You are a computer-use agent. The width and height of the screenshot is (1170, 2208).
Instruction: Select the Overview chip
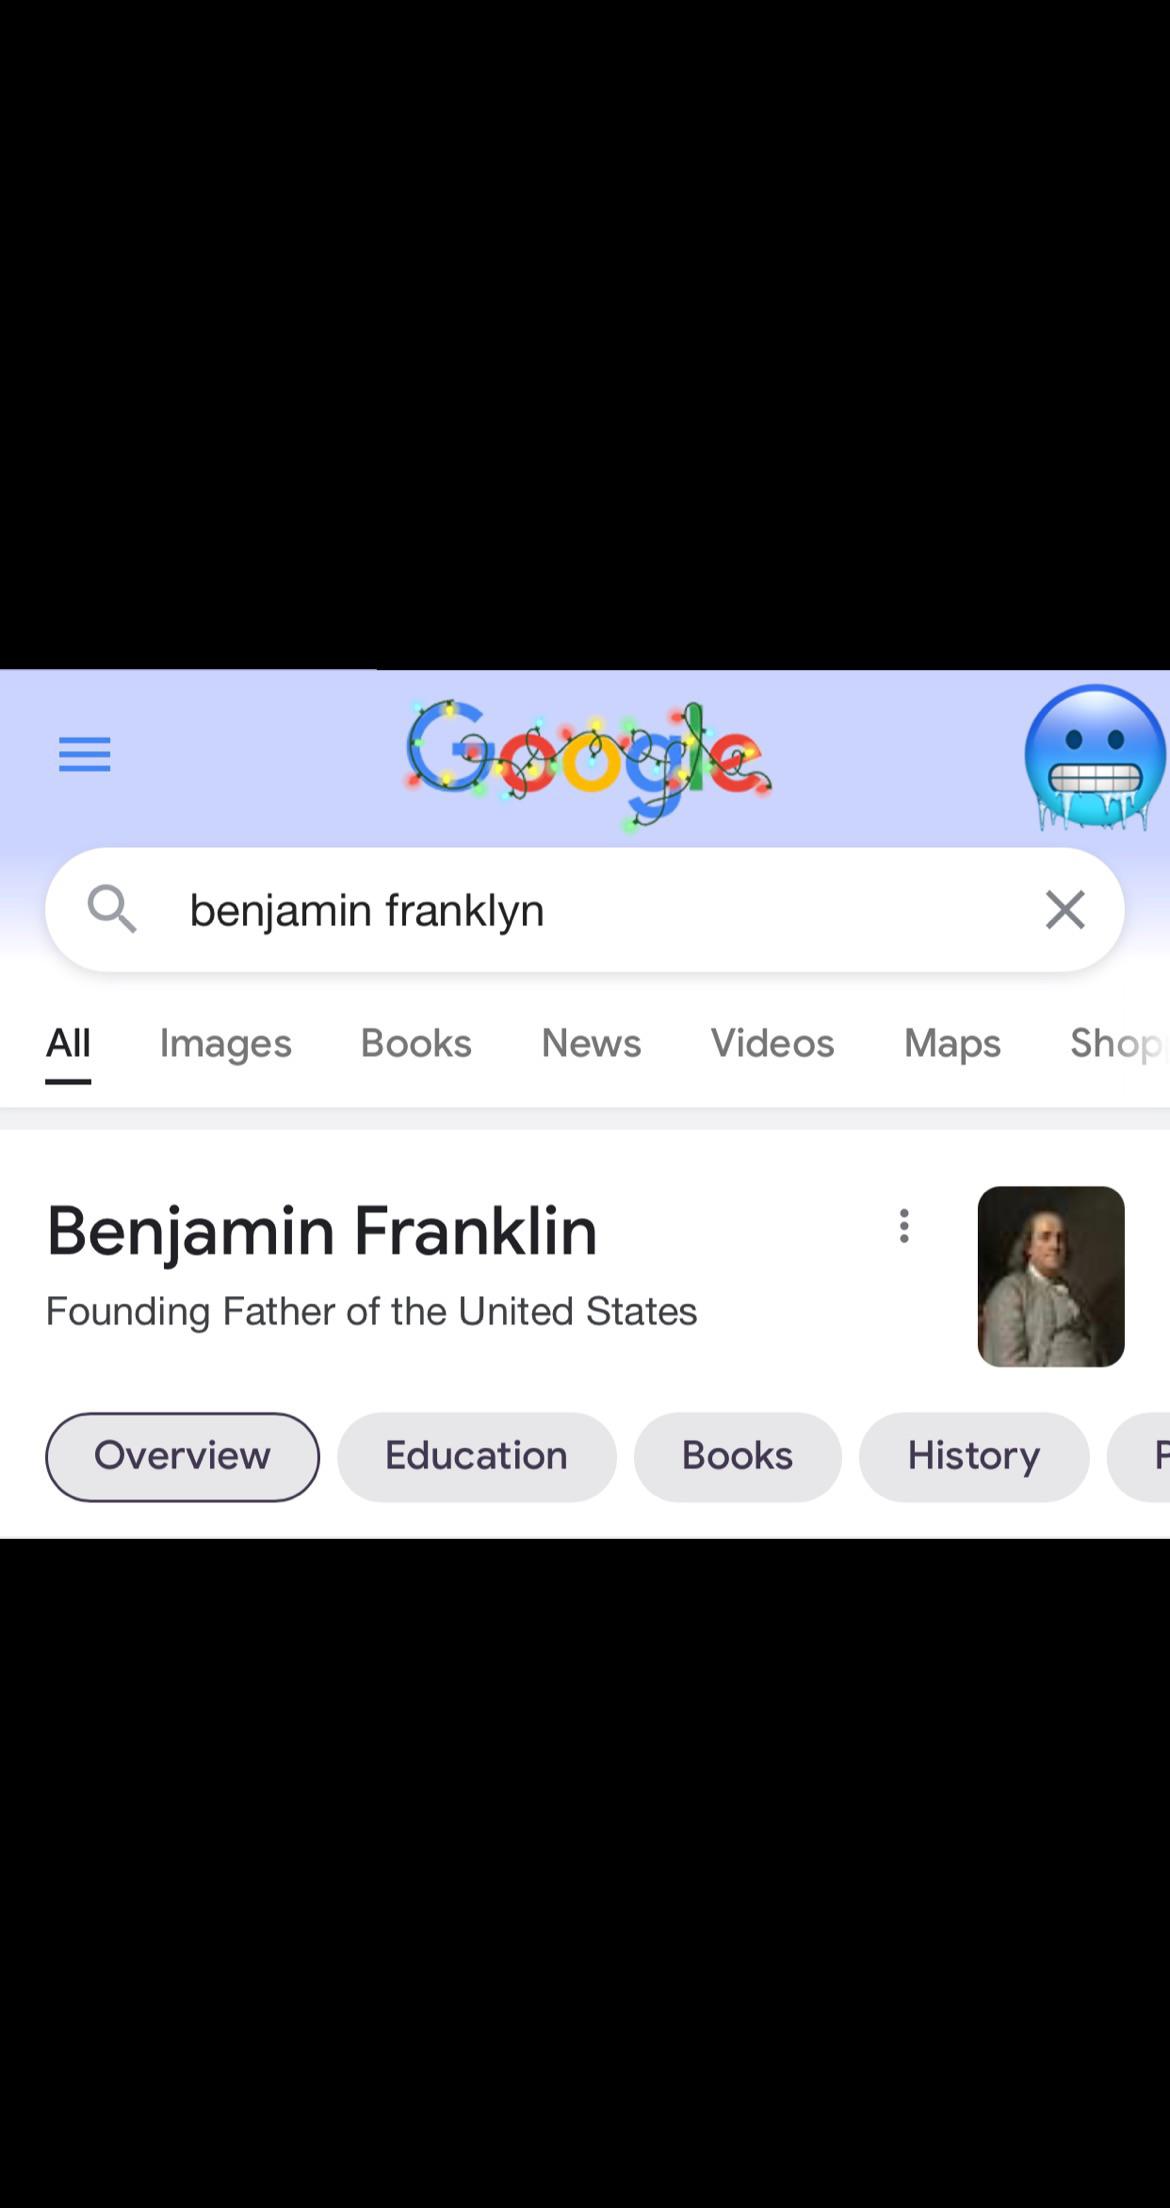click(x=182, y=1456)
